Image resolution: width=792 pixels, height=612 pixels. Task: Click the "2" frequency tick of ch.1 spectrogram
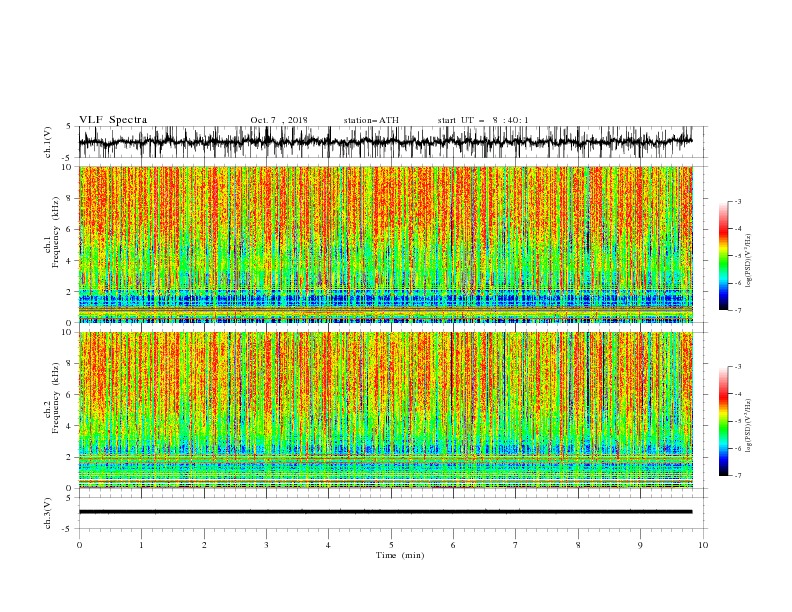(x=70, y=292)
